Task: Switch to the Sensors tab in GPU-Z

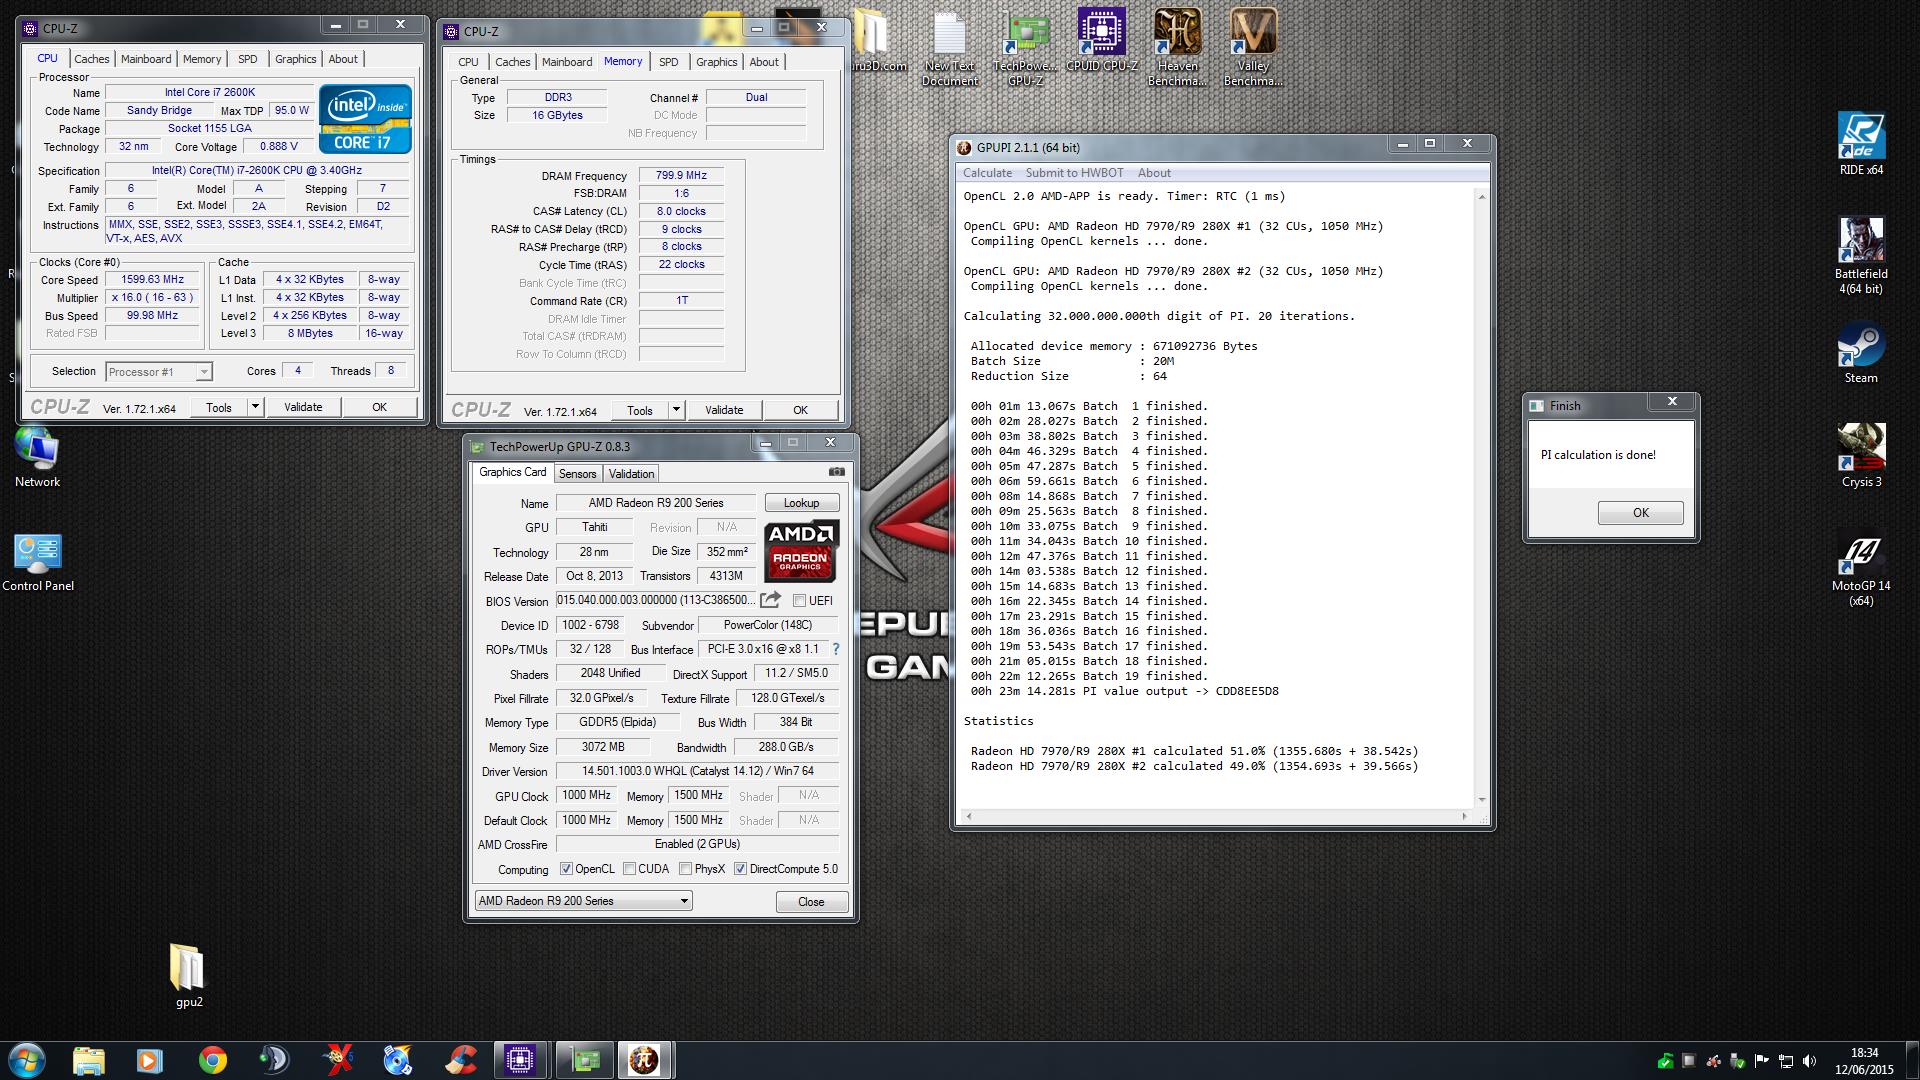Action: (577, 474)
